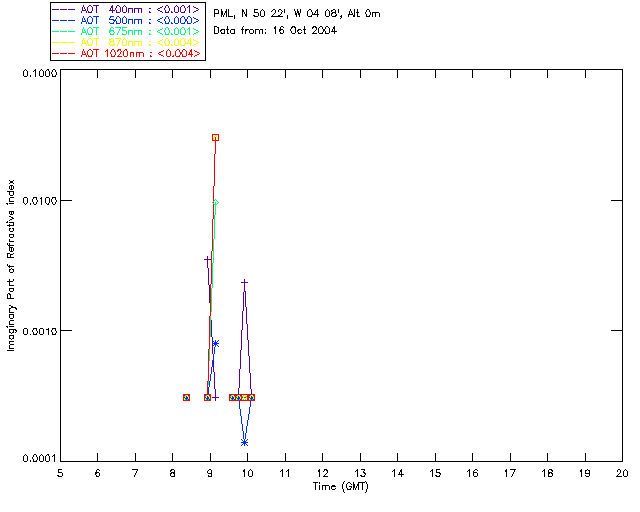640x512 pixels.
Task: Click the x-axis tick label 6
Action: click(98, 473)
